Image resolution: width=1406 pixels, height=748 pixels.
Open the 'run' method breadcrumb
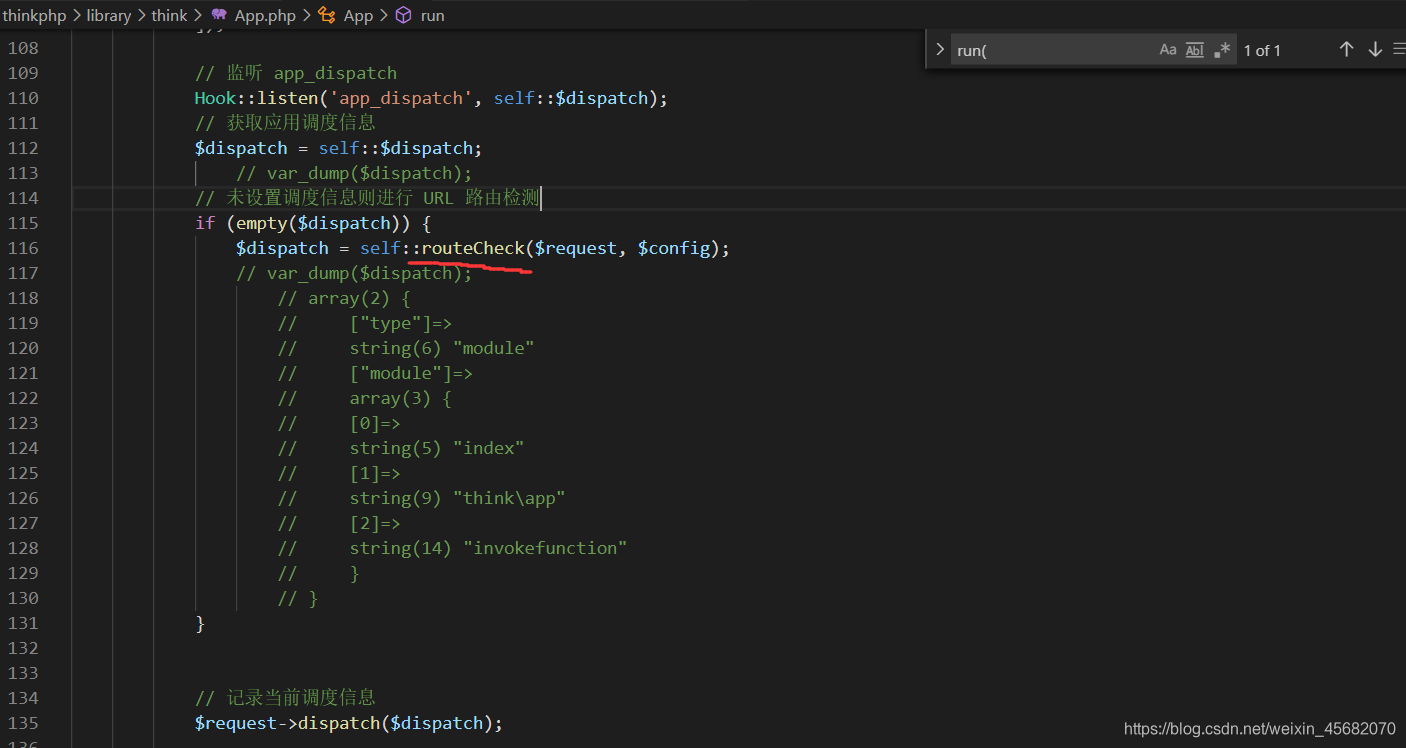click(432, 15)
